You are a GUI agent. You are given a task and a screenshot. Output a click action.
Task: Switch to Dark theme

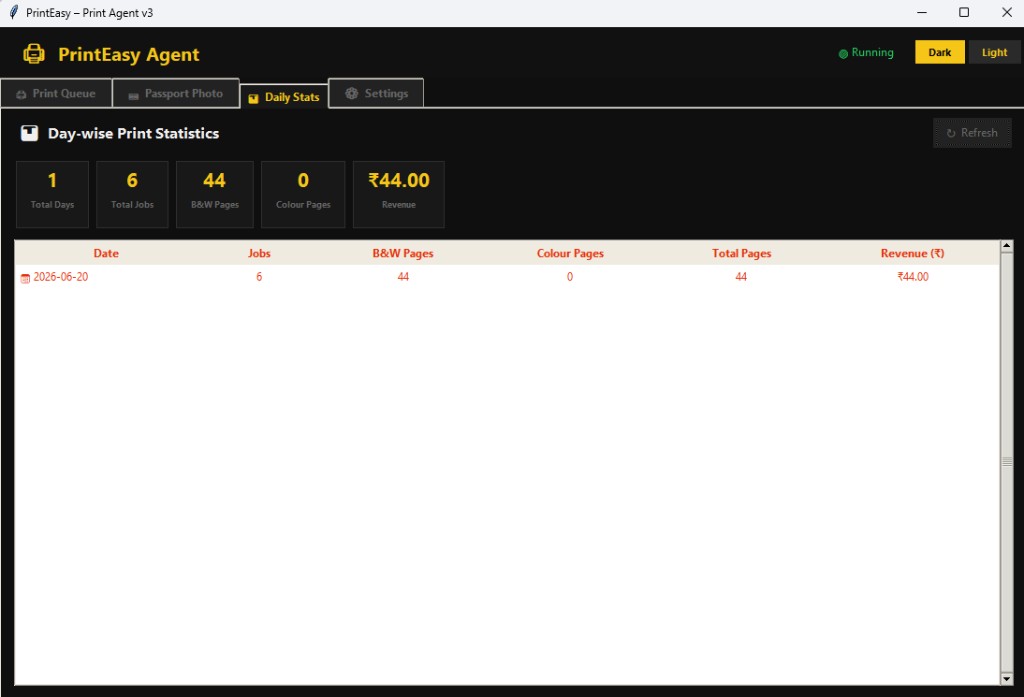[x=939, y=52]
